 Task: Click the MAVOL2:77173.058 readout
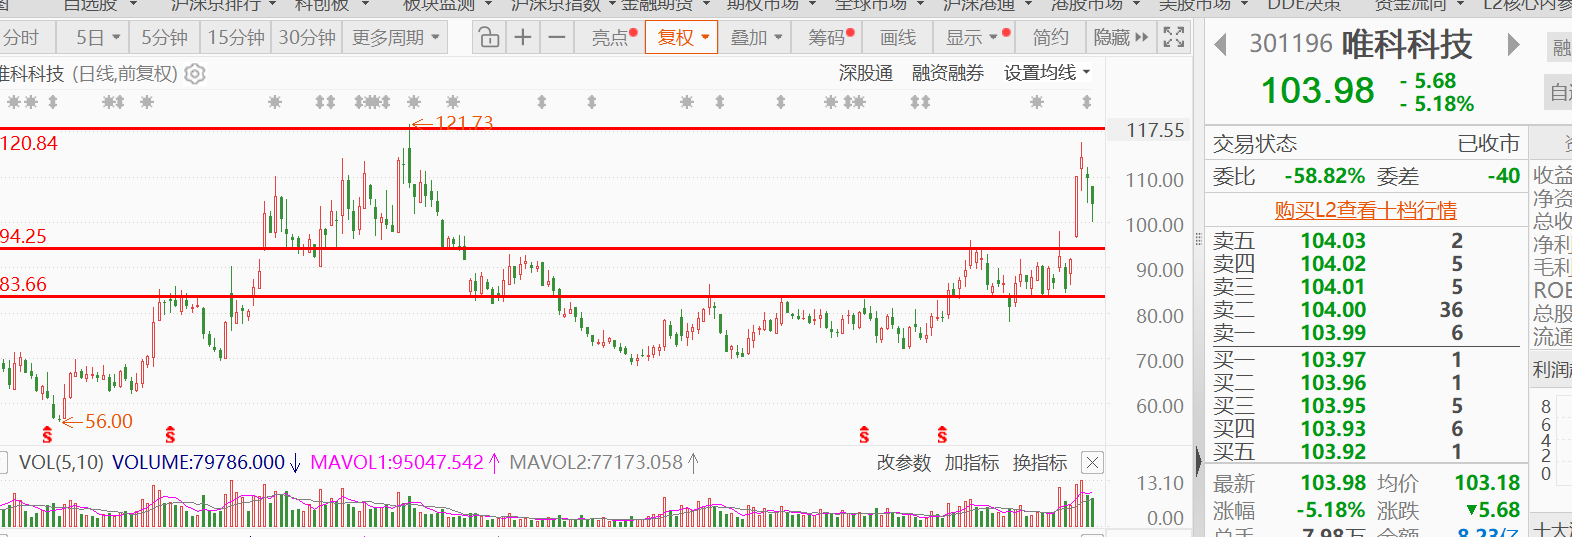click(x=596, y=462)
